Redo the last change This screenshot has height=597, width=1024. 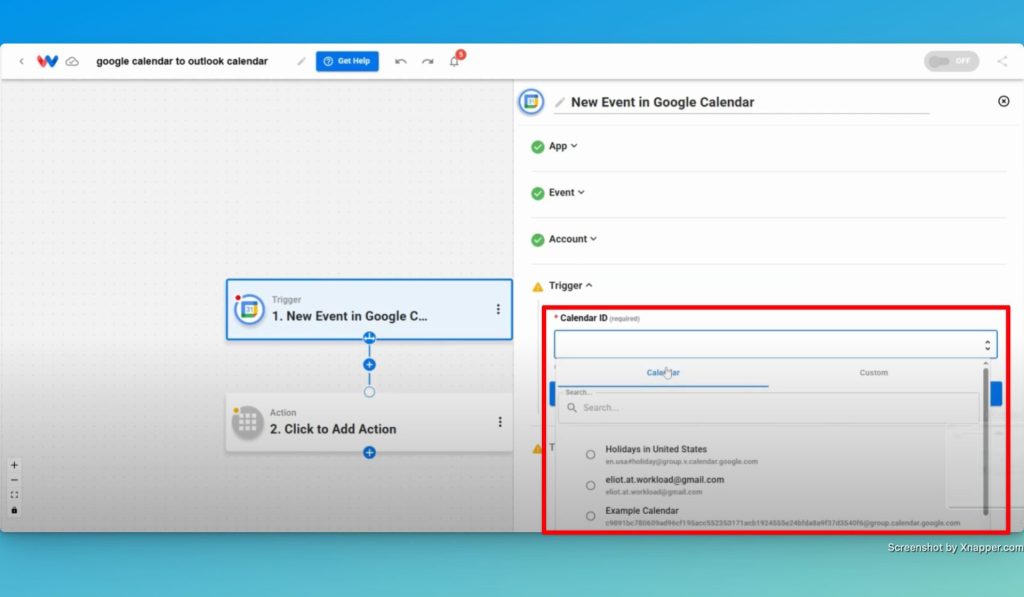pyautogui.click(x=427, y=61)
